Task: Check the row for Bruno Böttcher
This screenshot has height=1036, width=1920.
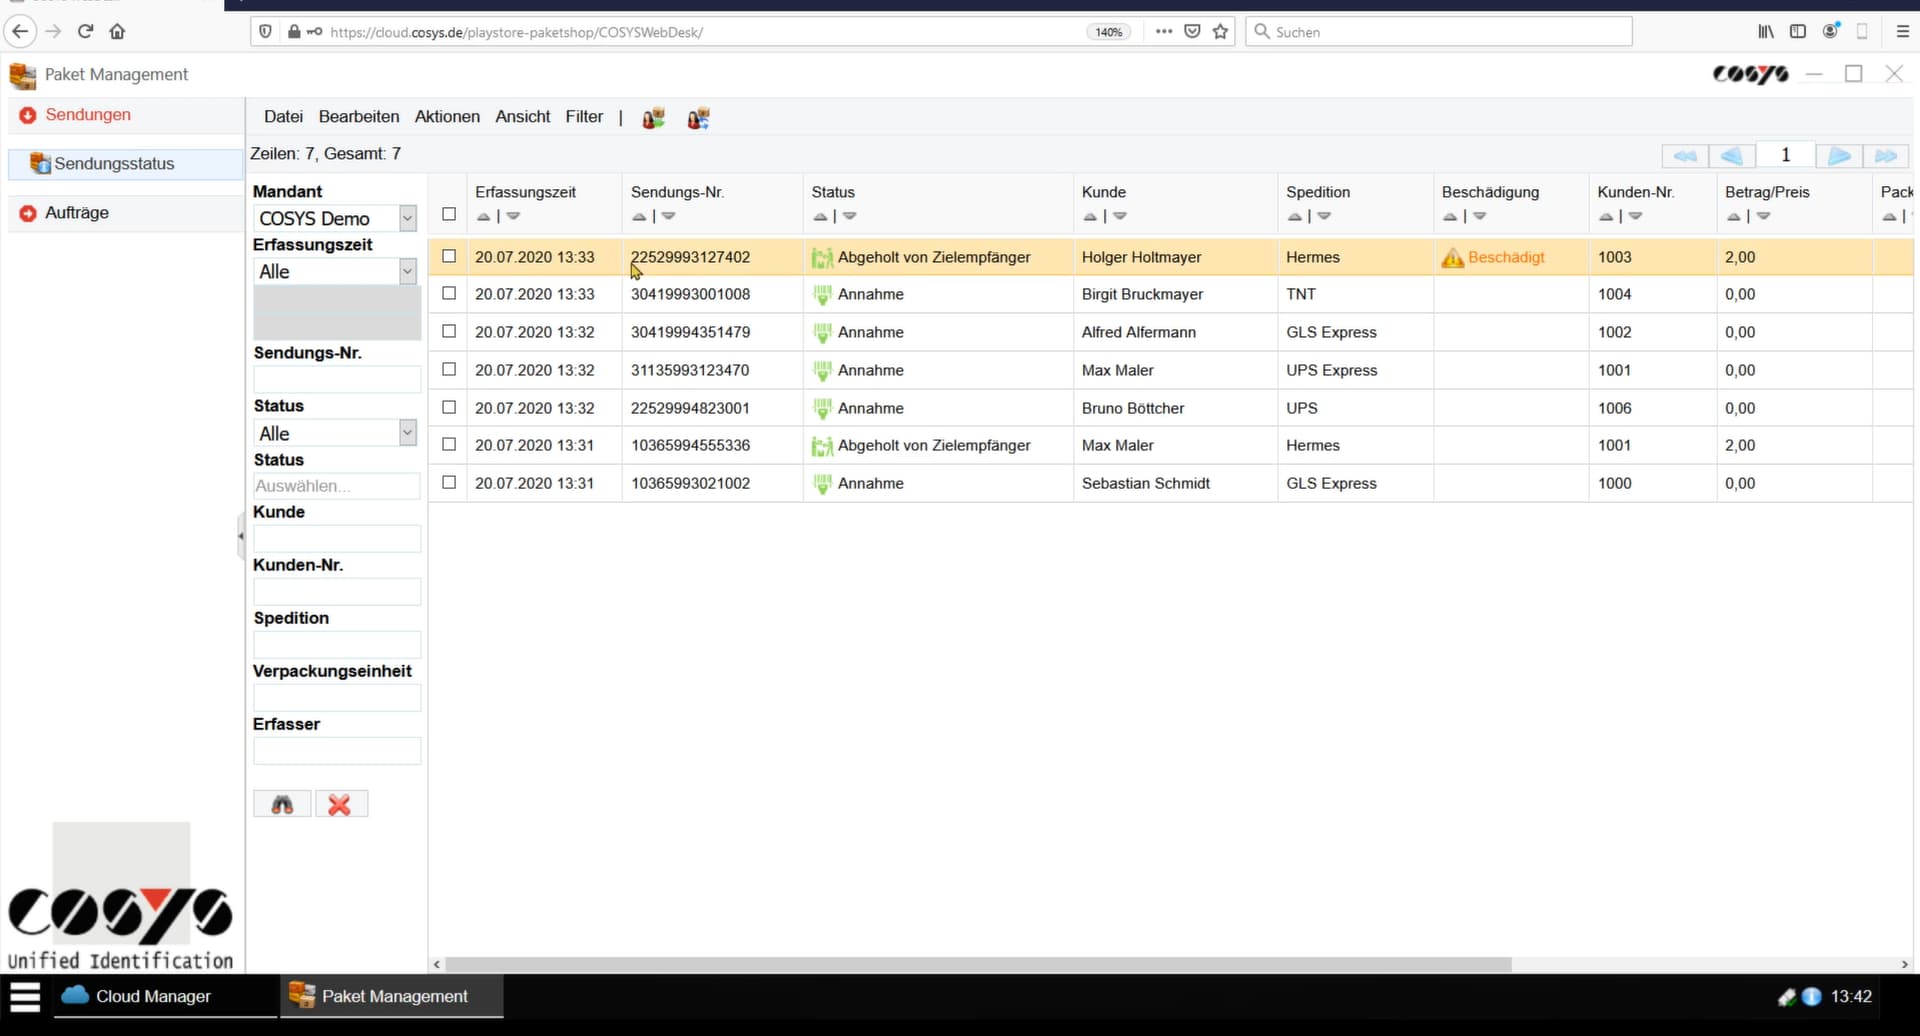Action: point(449,407)
